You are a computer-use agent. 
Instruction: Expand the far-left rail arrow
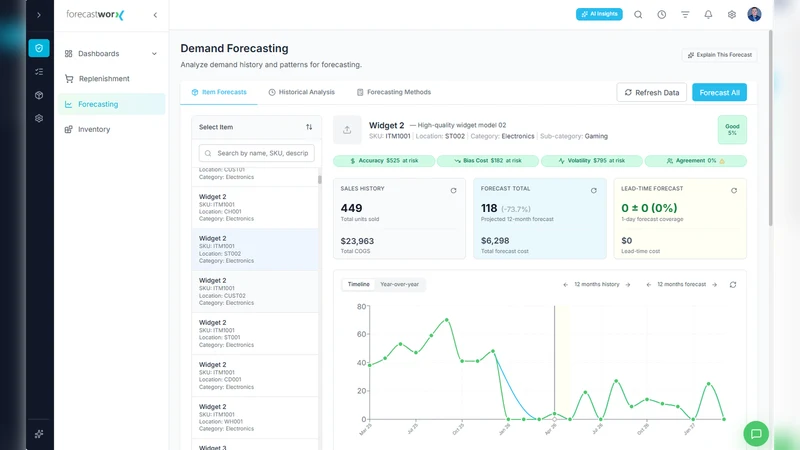coord(39,15)
